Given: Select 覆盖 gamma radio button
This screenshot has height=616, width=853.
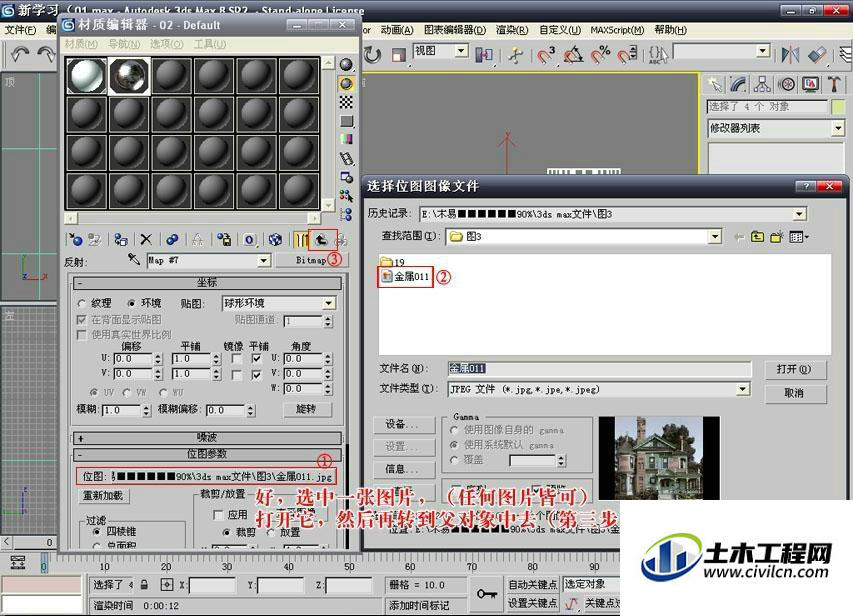Looking at the screenshot, I should 454,460.
